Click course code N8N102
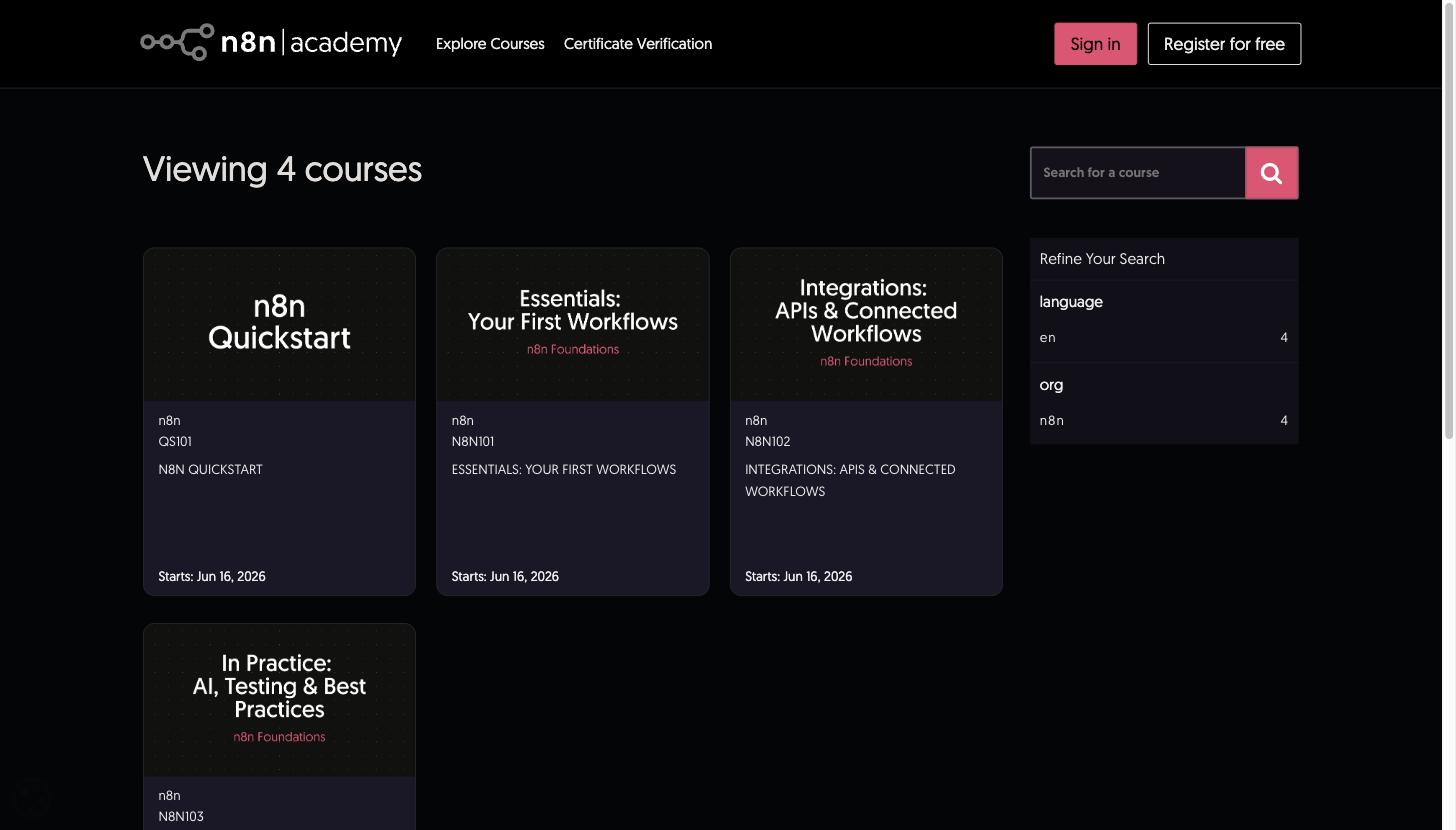This screenshot has width=1456, height=830. point(767,441)
